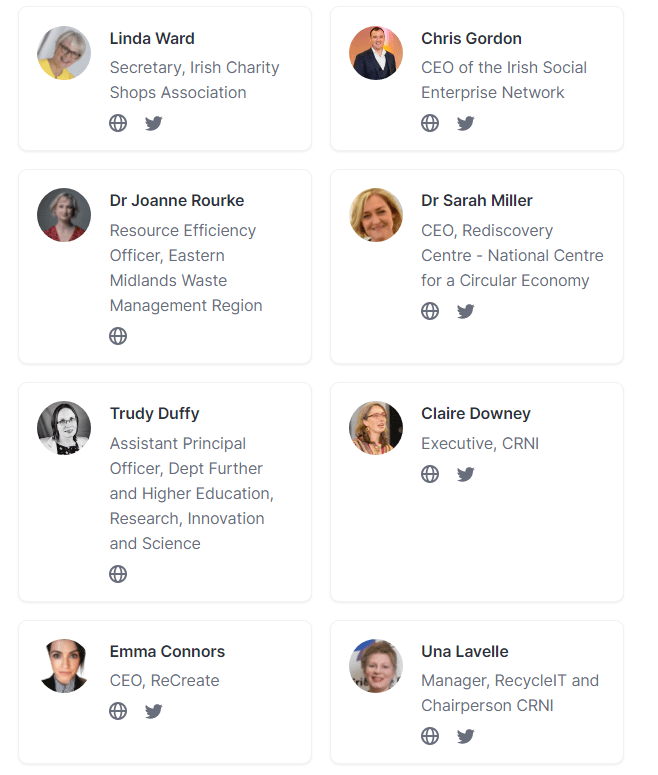Image resolution: width=658 pixels, height=775 pixels.
Task: Click Dr Sarah Miller's Twitter icon
Action: [465, 311]
